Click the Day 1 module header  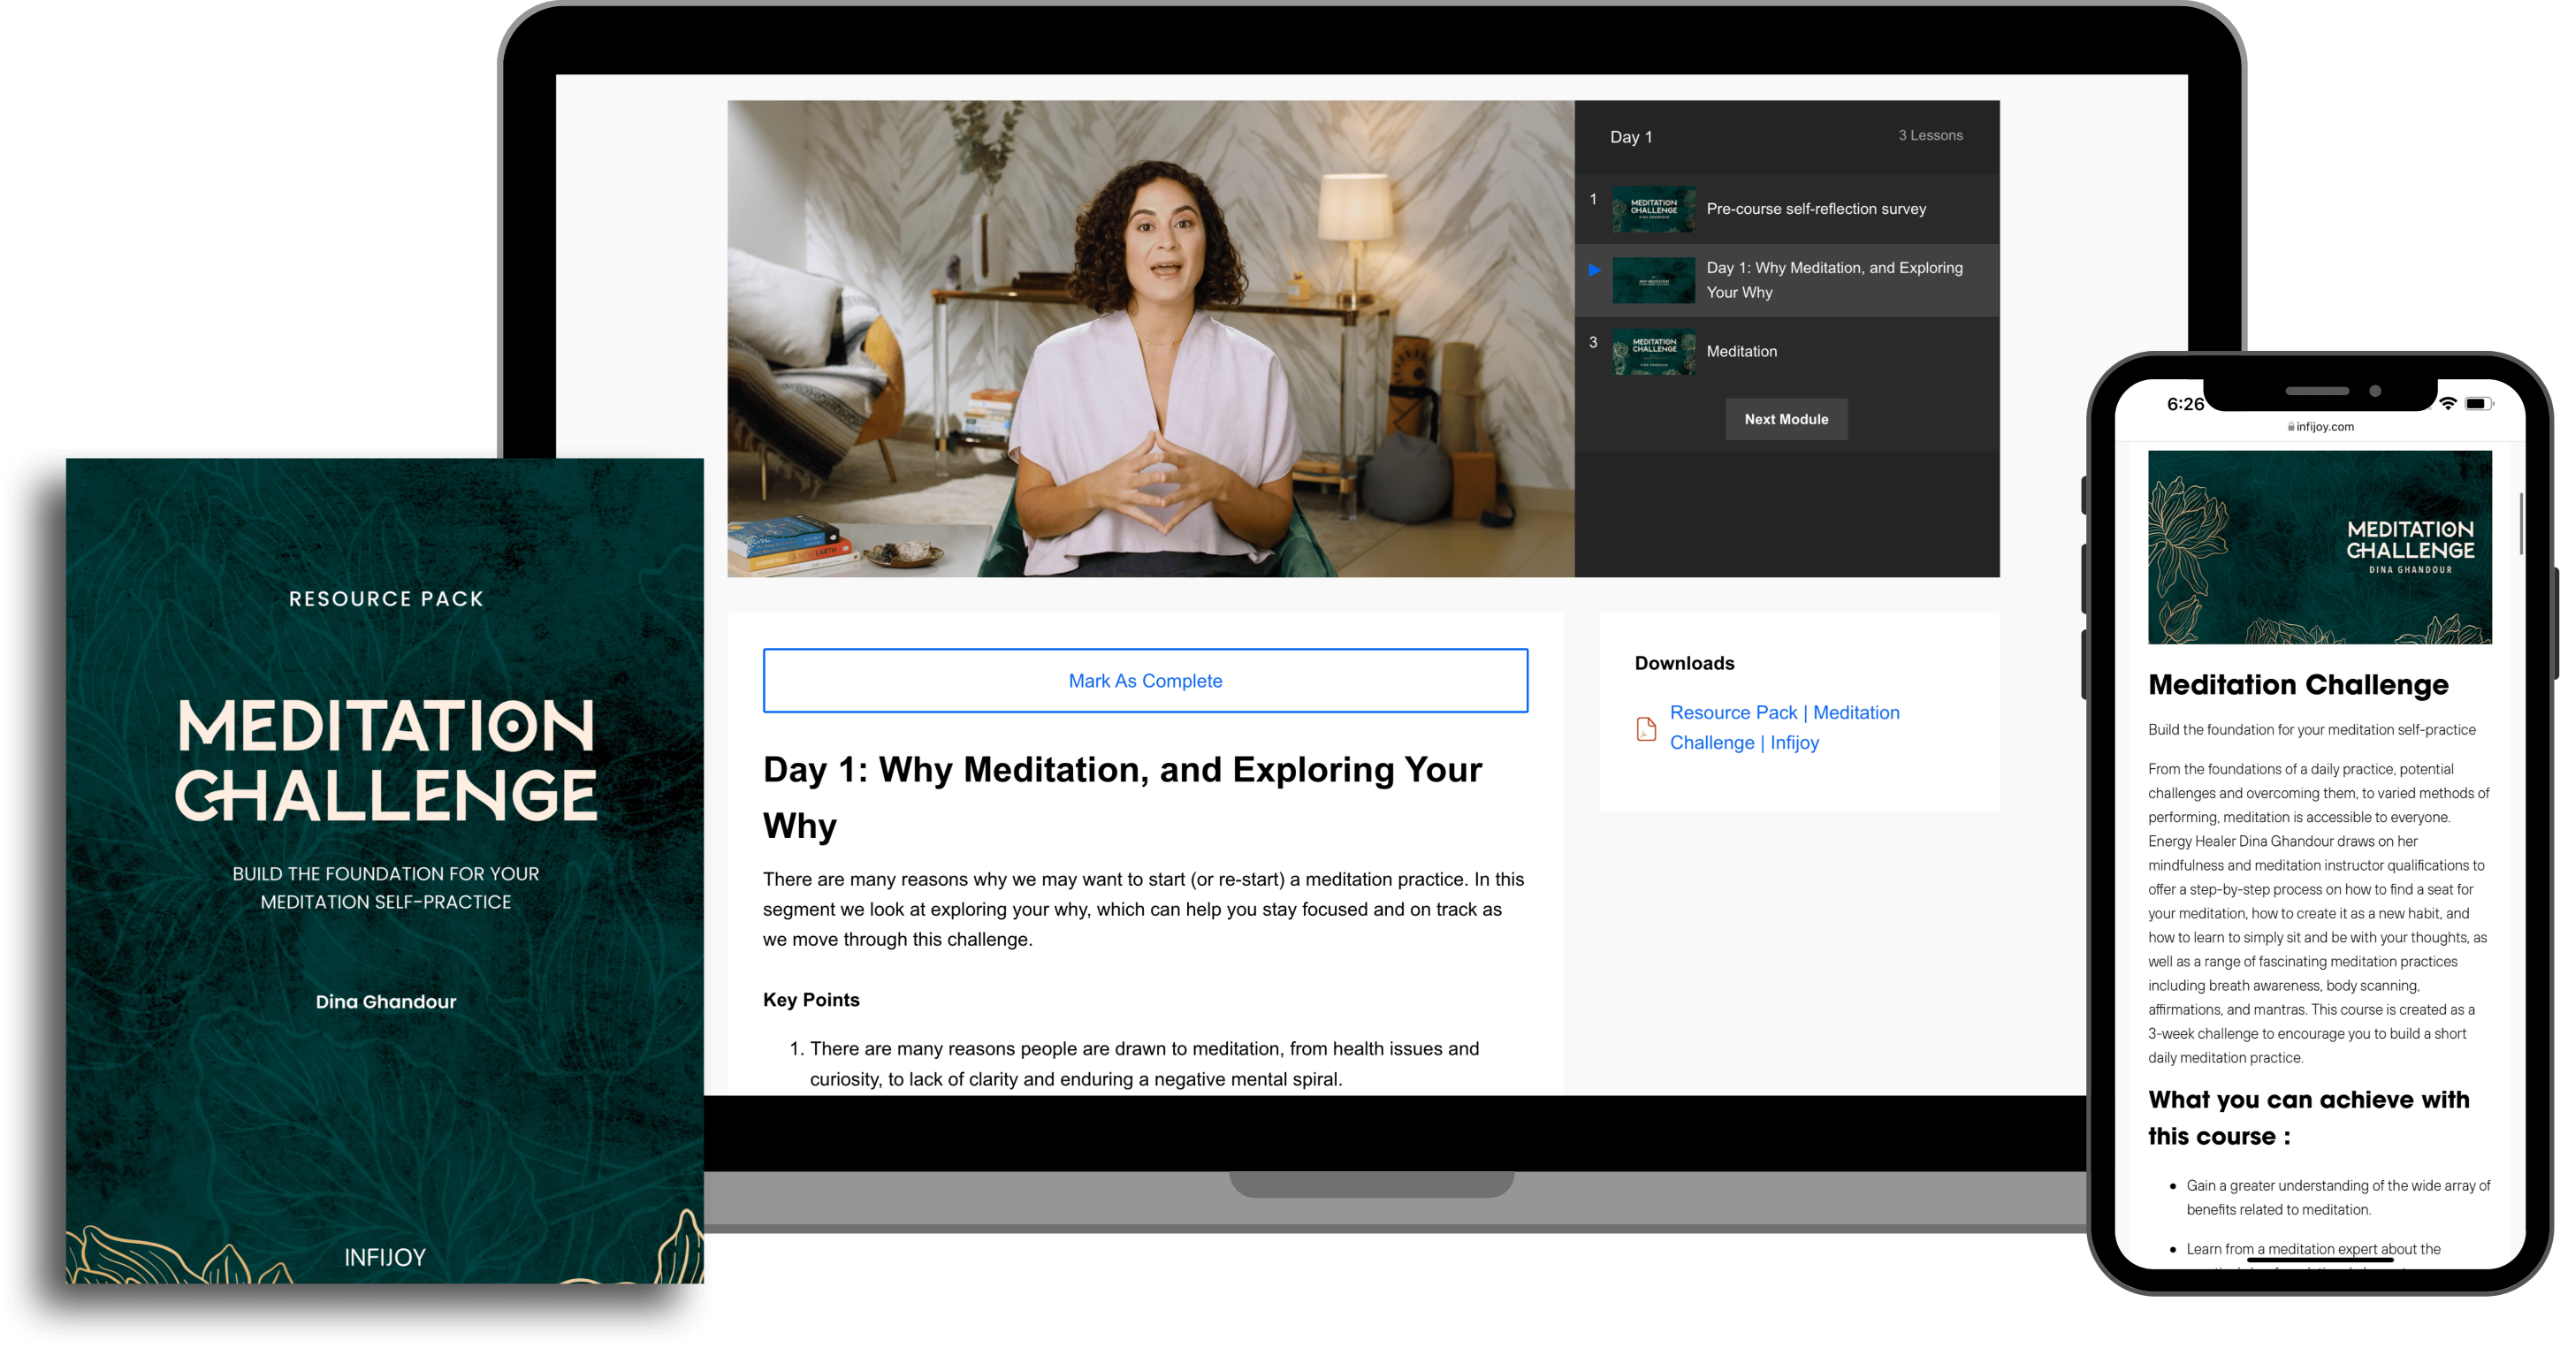pyautogui.click(x=1631, y=137)
